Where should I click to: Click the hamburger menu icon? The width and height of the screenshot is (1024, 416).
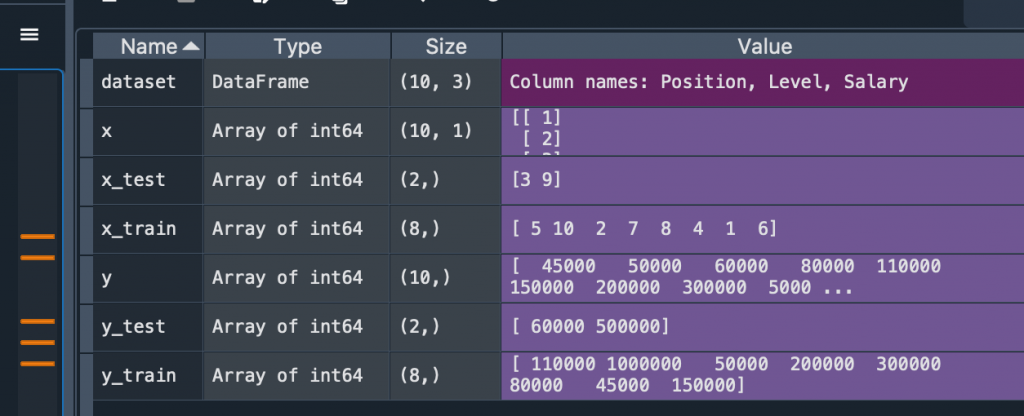(x=29, y=35)
